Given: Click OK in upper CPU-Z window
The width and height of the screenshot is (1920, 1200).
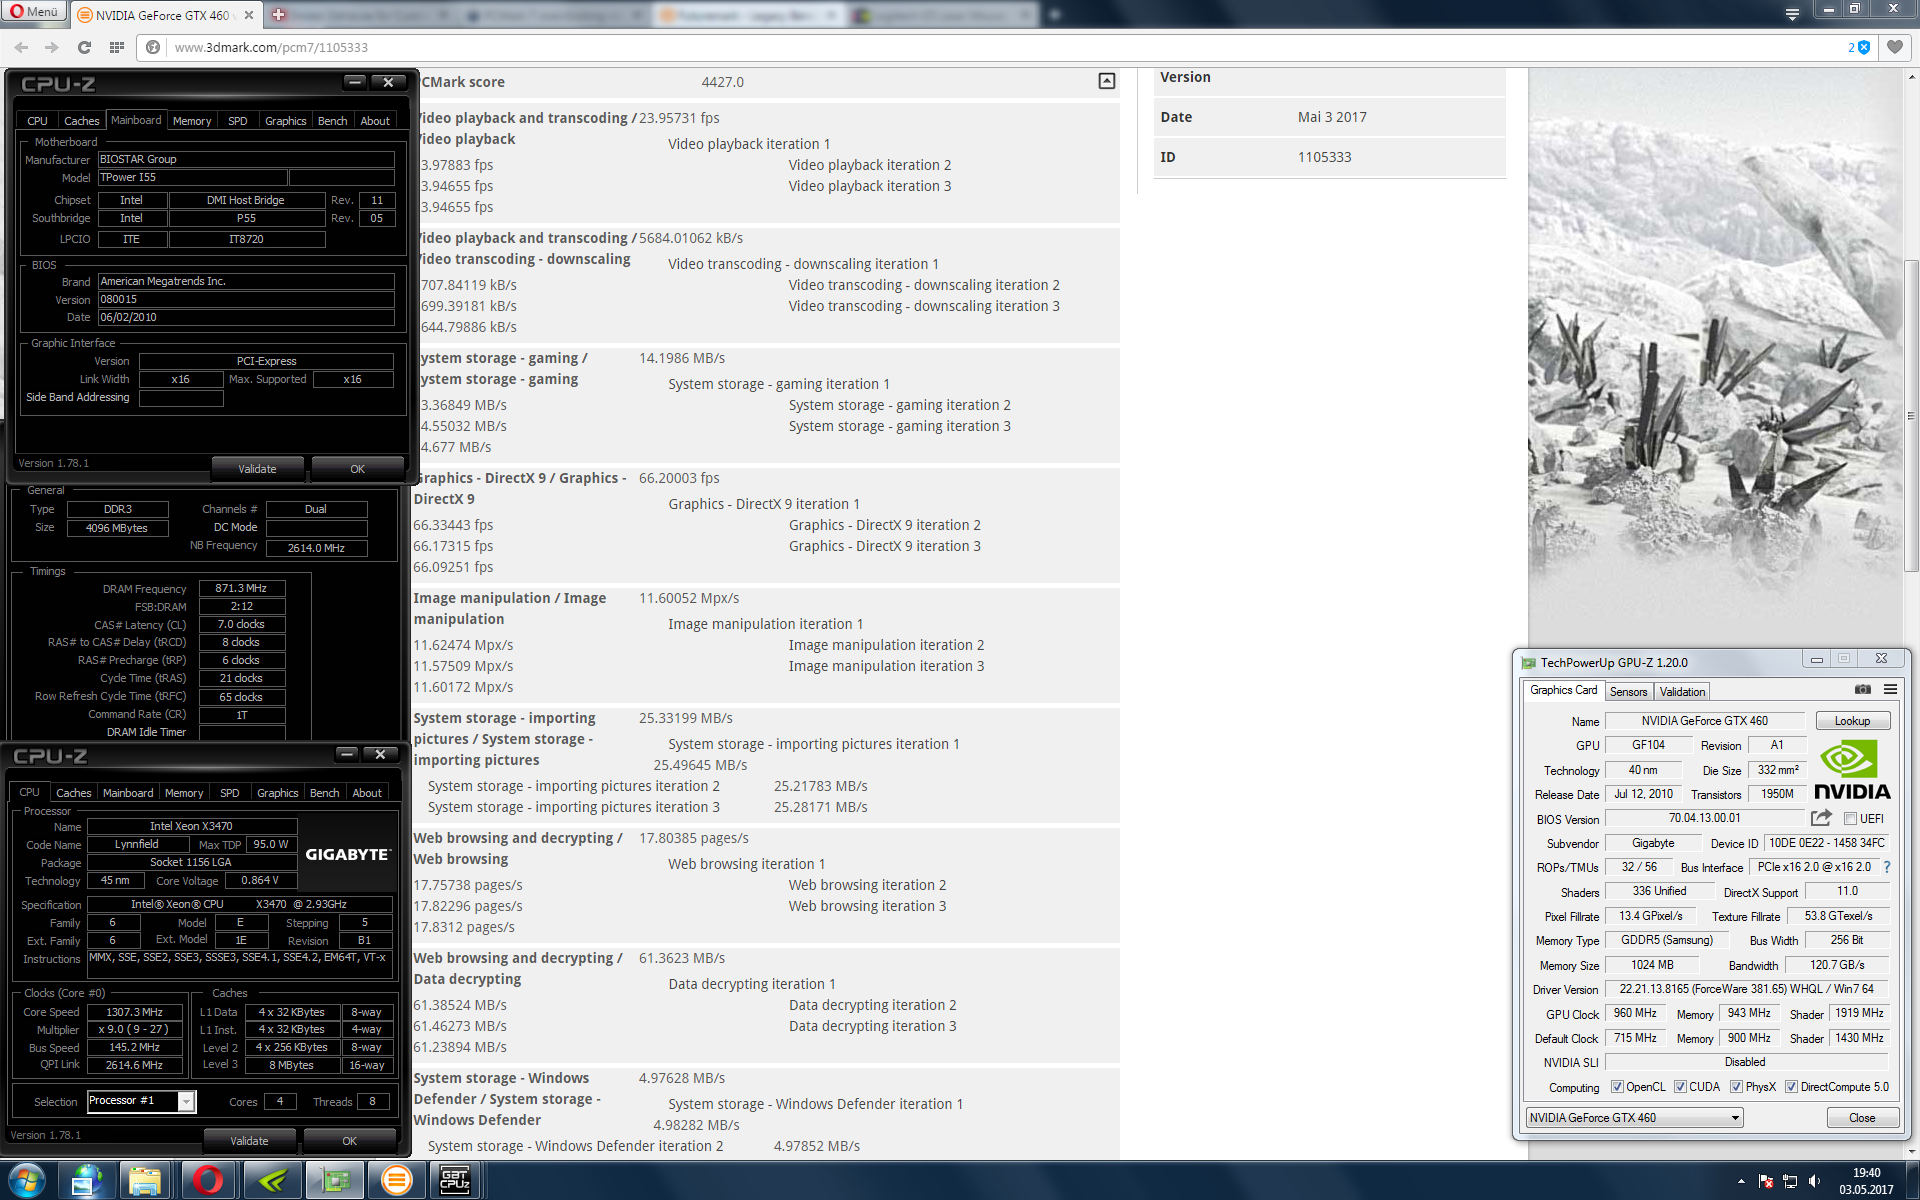Looking at the screenshot, I should tap(357, 469).
